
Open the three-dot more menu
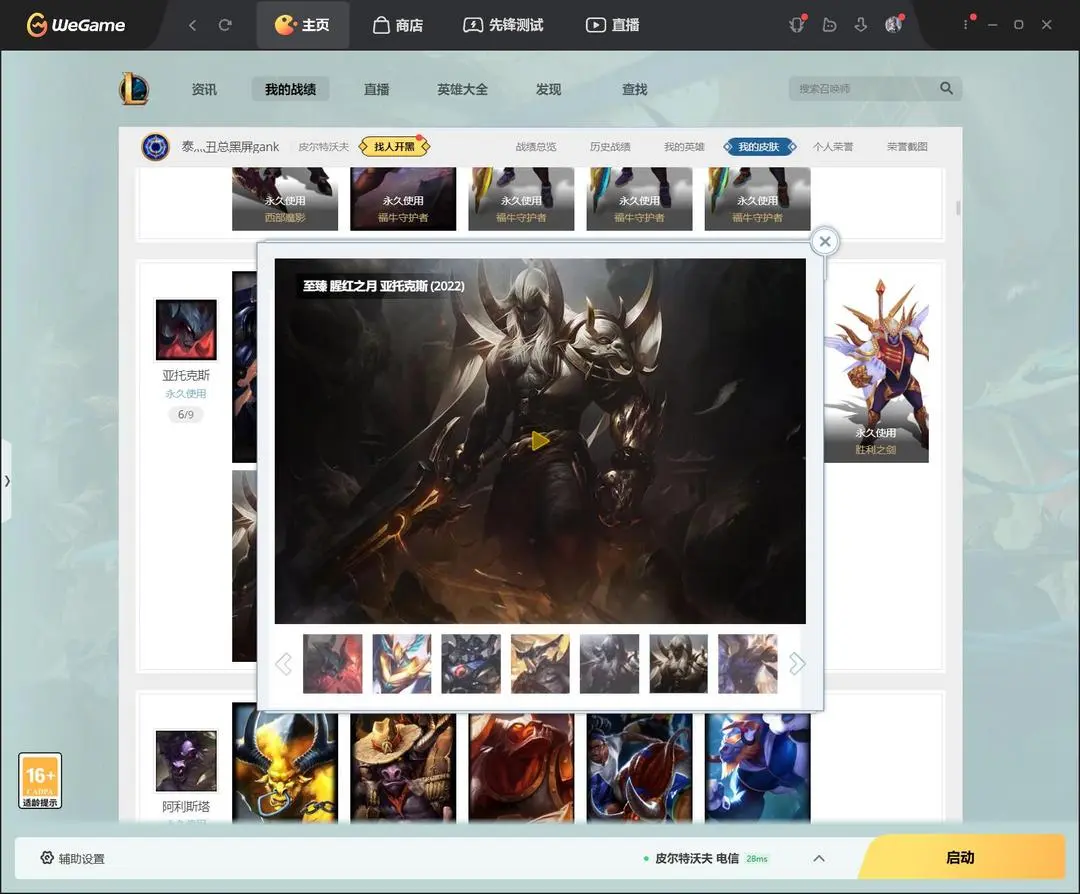click(x=966, y=24)
